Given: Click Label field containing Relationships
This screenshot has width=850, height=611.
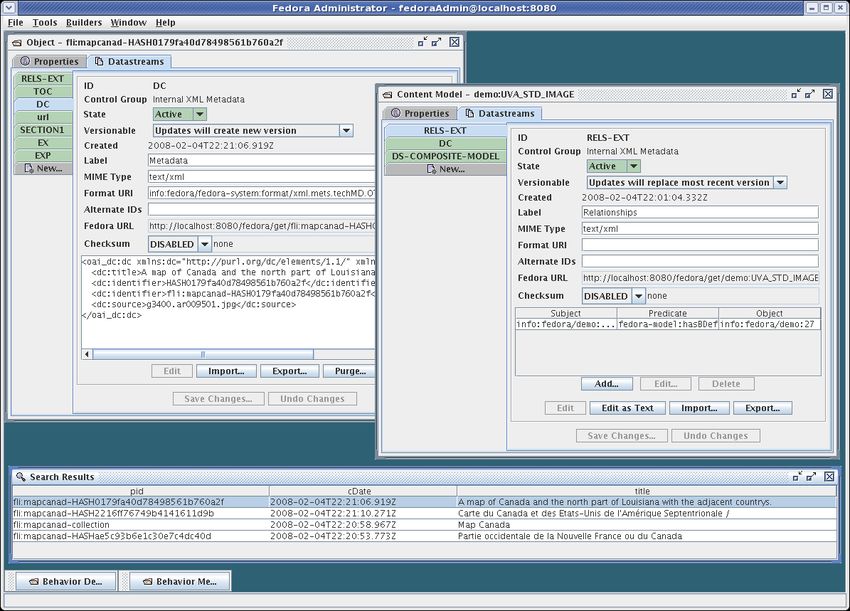Looking at the screenshot, I should pos(700,213).
